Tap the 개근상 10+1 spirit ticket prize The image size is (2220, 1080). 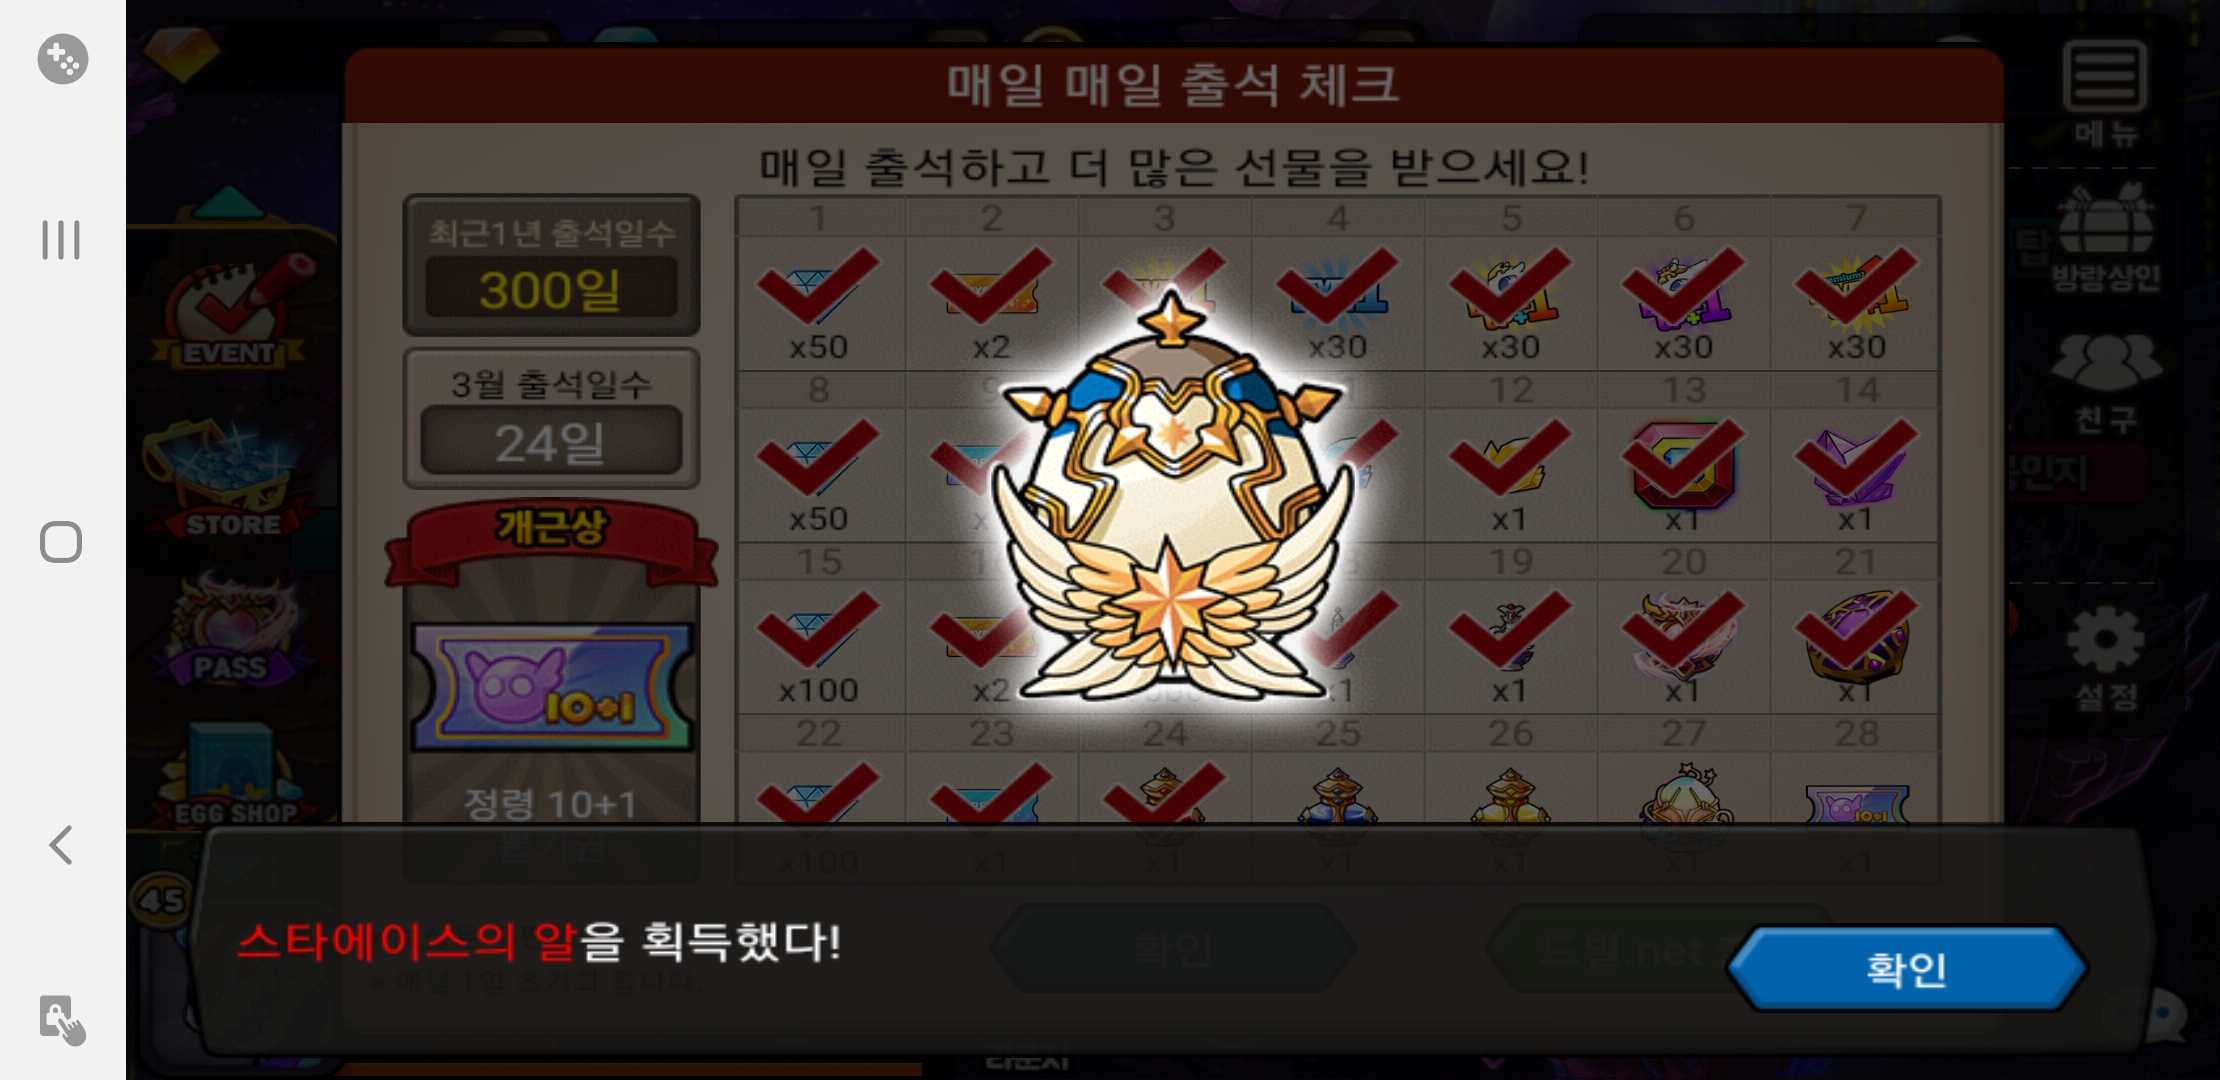click(x=552, y=686)
